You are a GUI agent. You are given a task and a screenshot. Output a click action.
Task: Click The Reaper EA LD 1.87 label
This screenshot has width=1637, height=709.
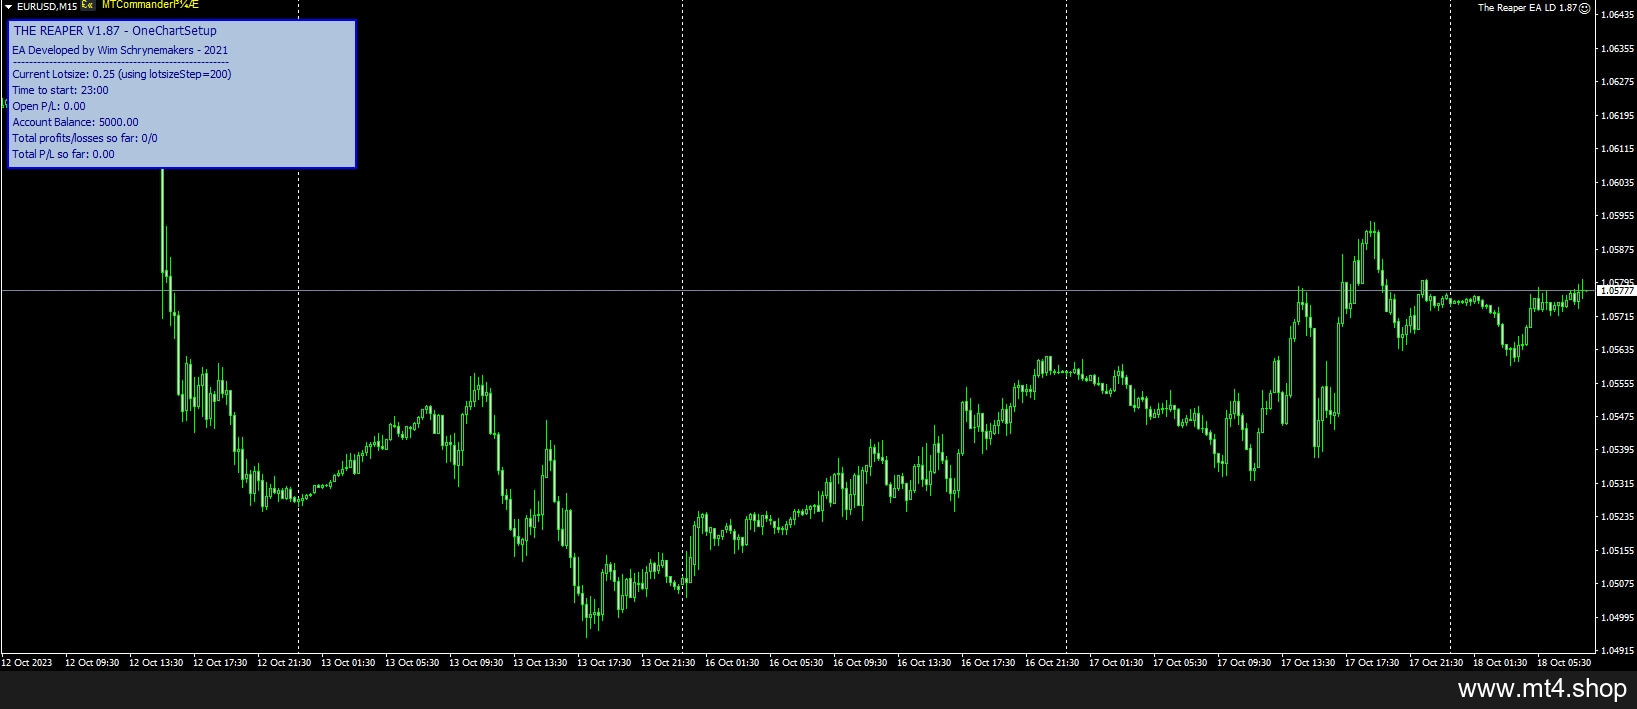pos(1528,8)
